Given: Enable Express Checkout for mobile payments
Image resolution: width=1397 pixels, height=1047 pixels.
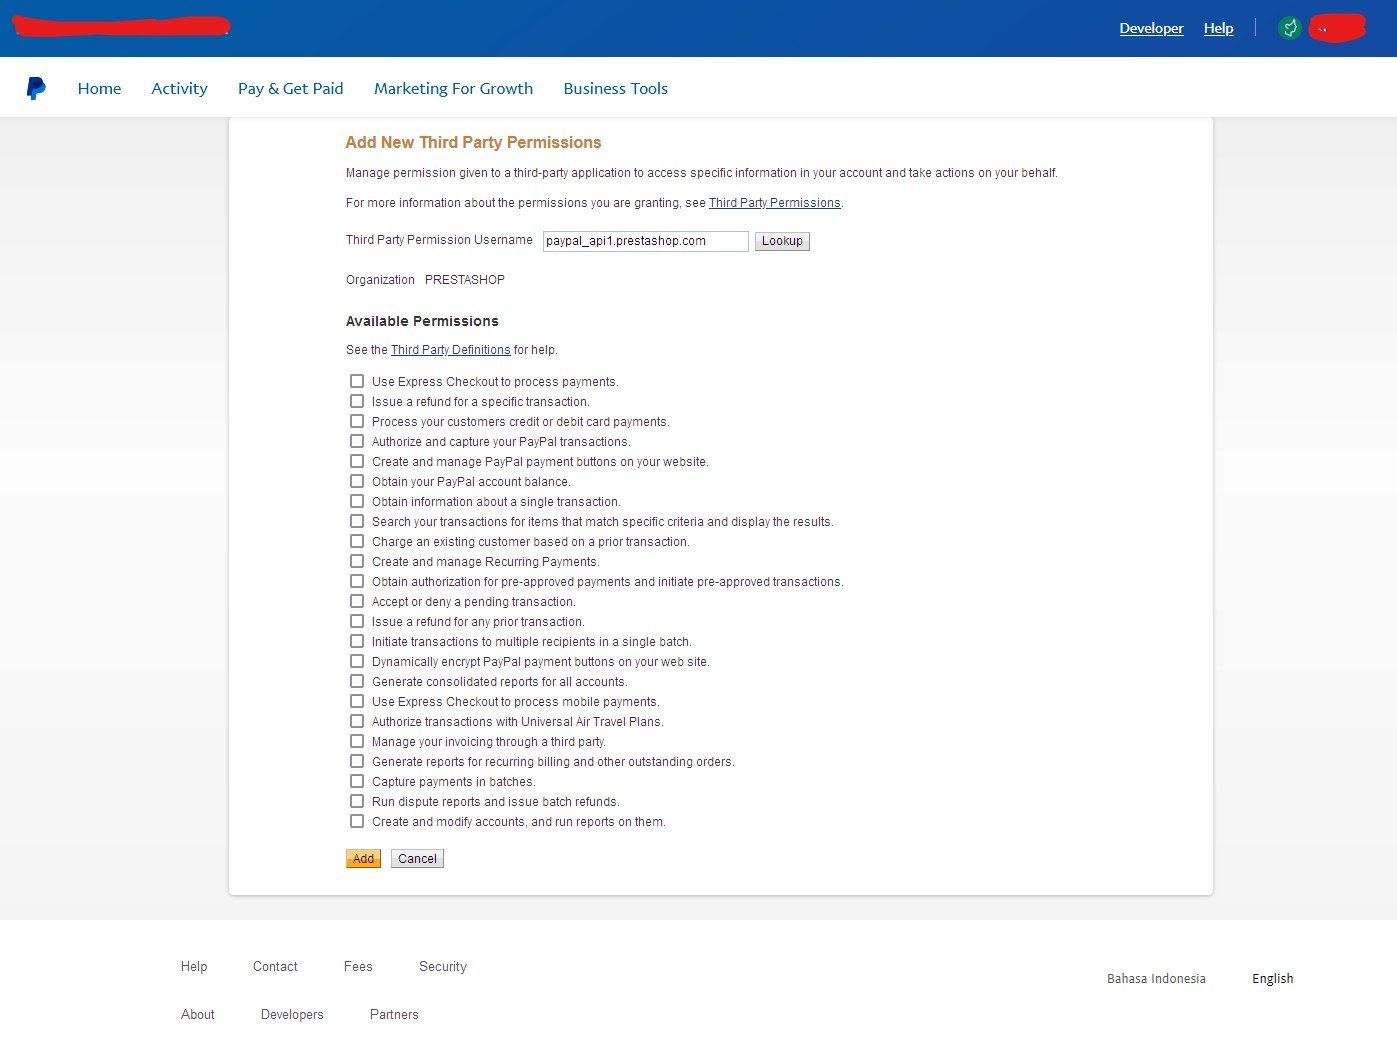Looking at the screenshot, I should (357, 701).
